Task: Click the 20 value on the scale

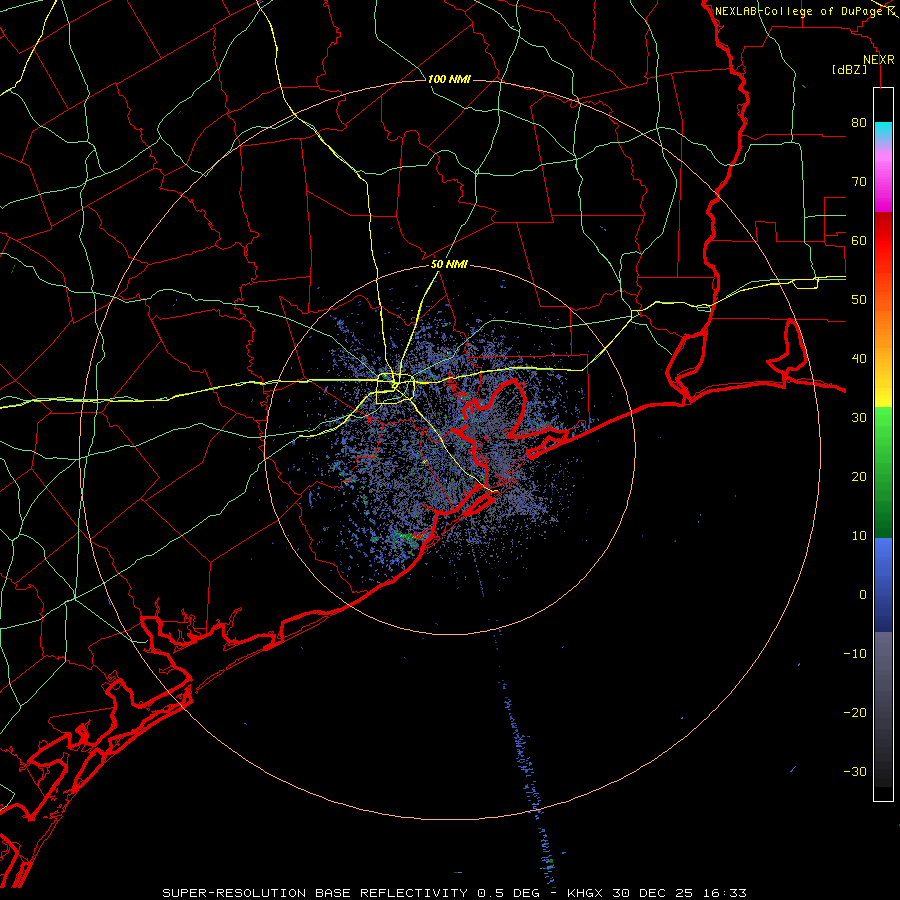Action: pos(859,477)
